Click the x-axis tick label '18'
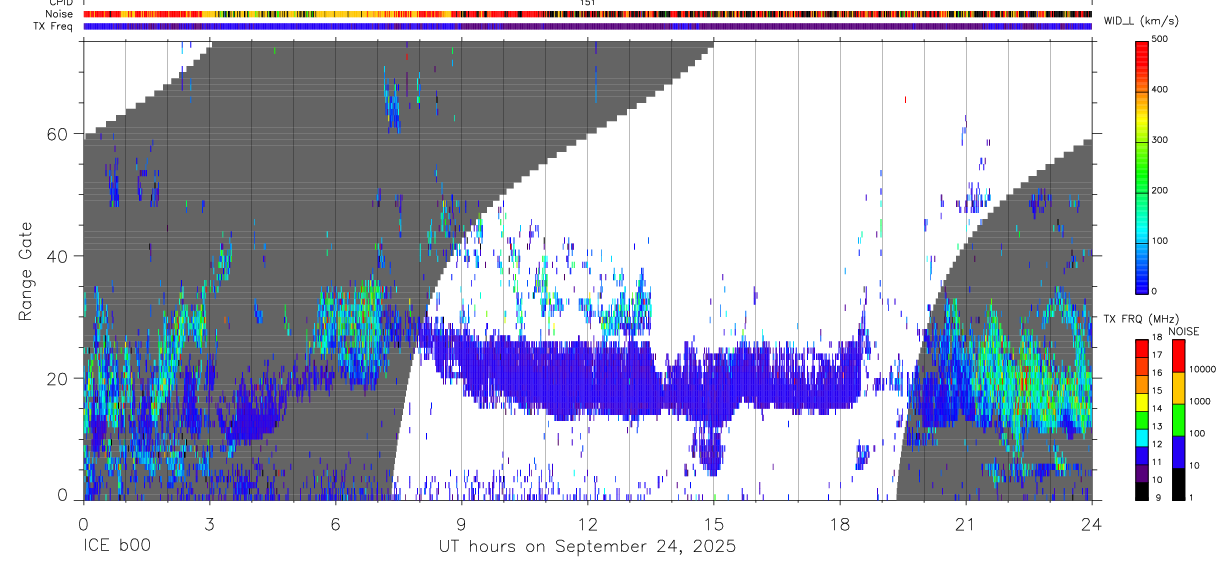 click(x=839, y=523)
